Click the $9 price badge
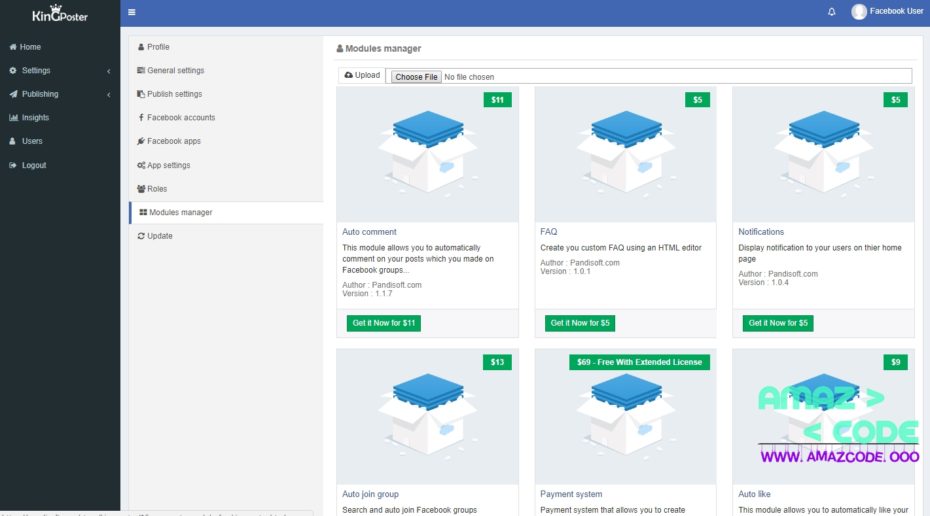Image resolution: width=930 pixels, height=516 pixels. pos(896,362)
